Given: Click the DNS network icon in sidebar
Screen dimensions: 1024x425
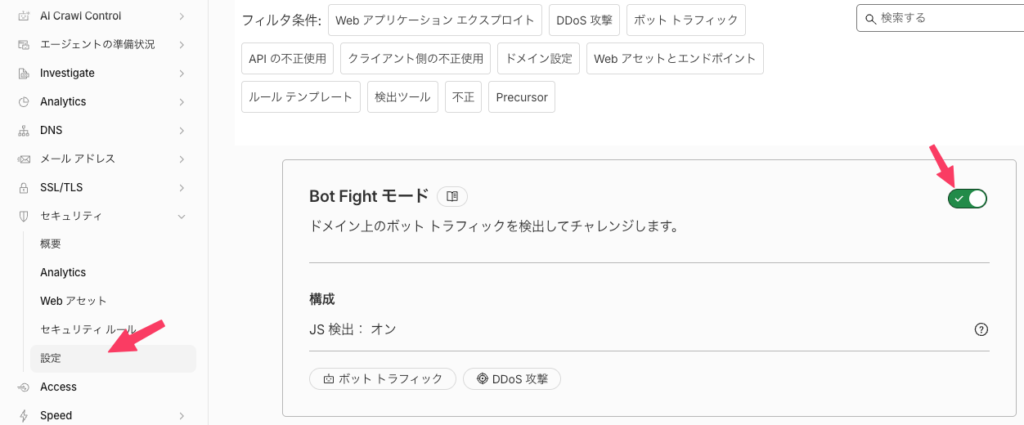Looking at the screenshot, I should pos(24,131).
